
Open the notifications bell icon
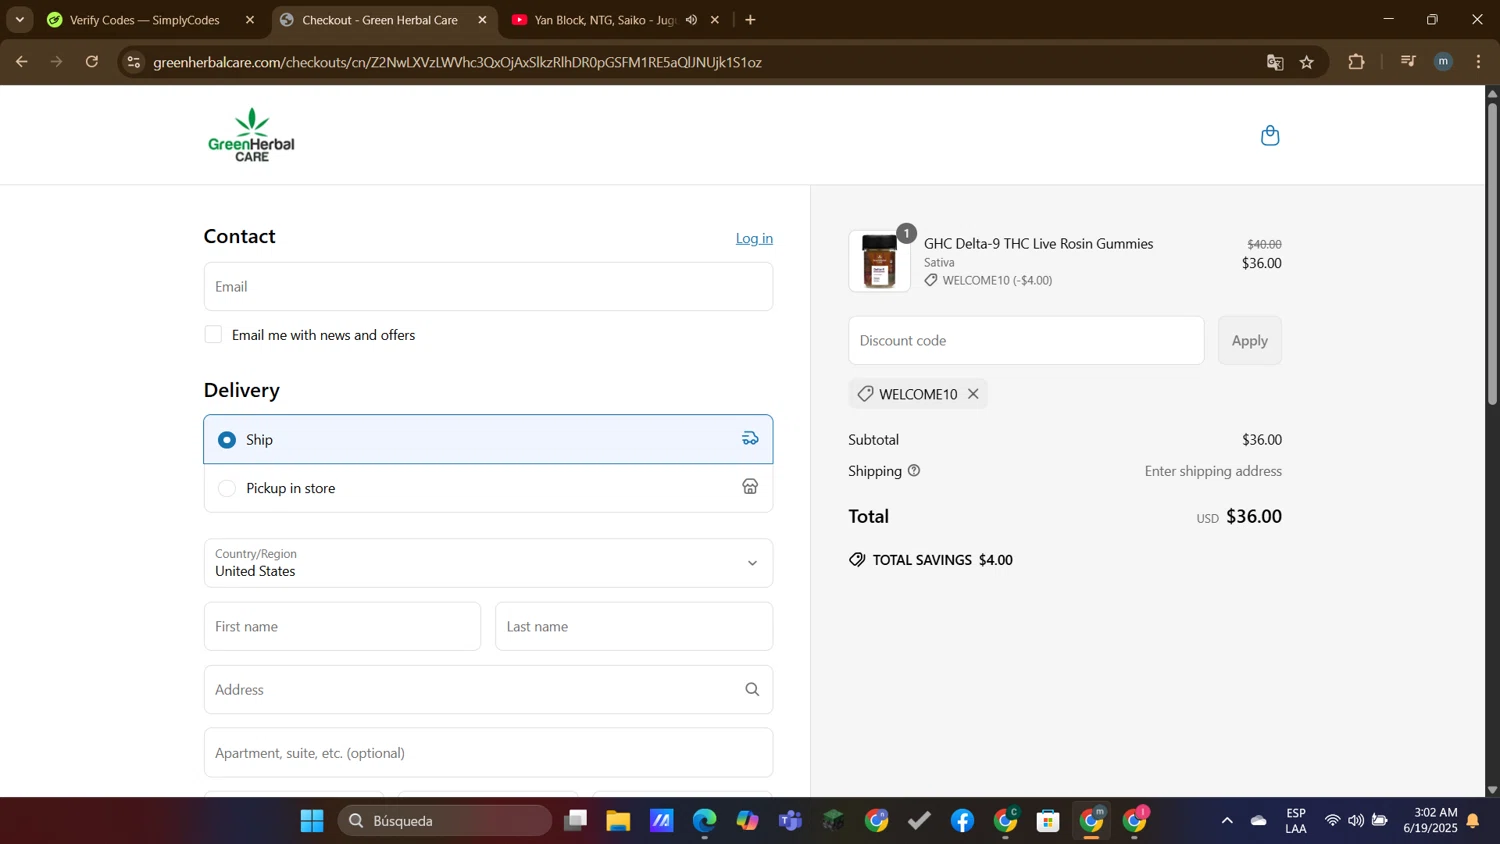click(1473, 821)
